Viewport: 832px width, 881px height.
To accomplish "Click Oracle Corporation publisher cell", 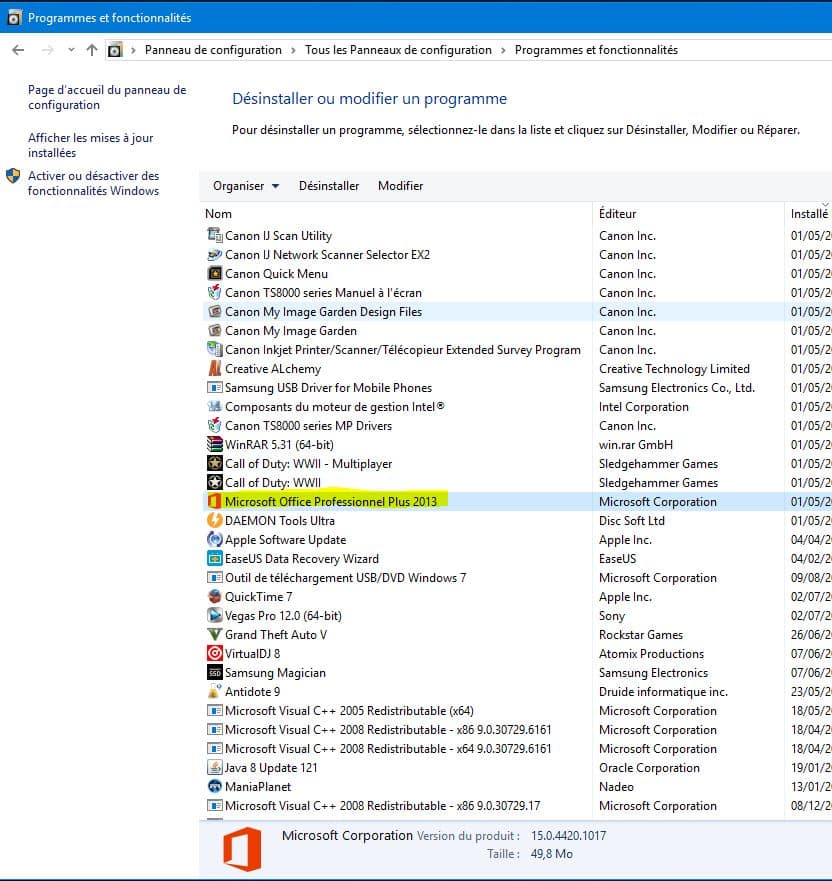I will (649, 768).
